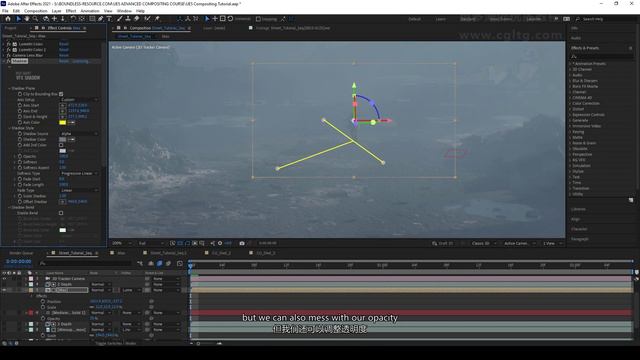Toggle the fx switch of Lumetri Color 2

tap(9, 49)
